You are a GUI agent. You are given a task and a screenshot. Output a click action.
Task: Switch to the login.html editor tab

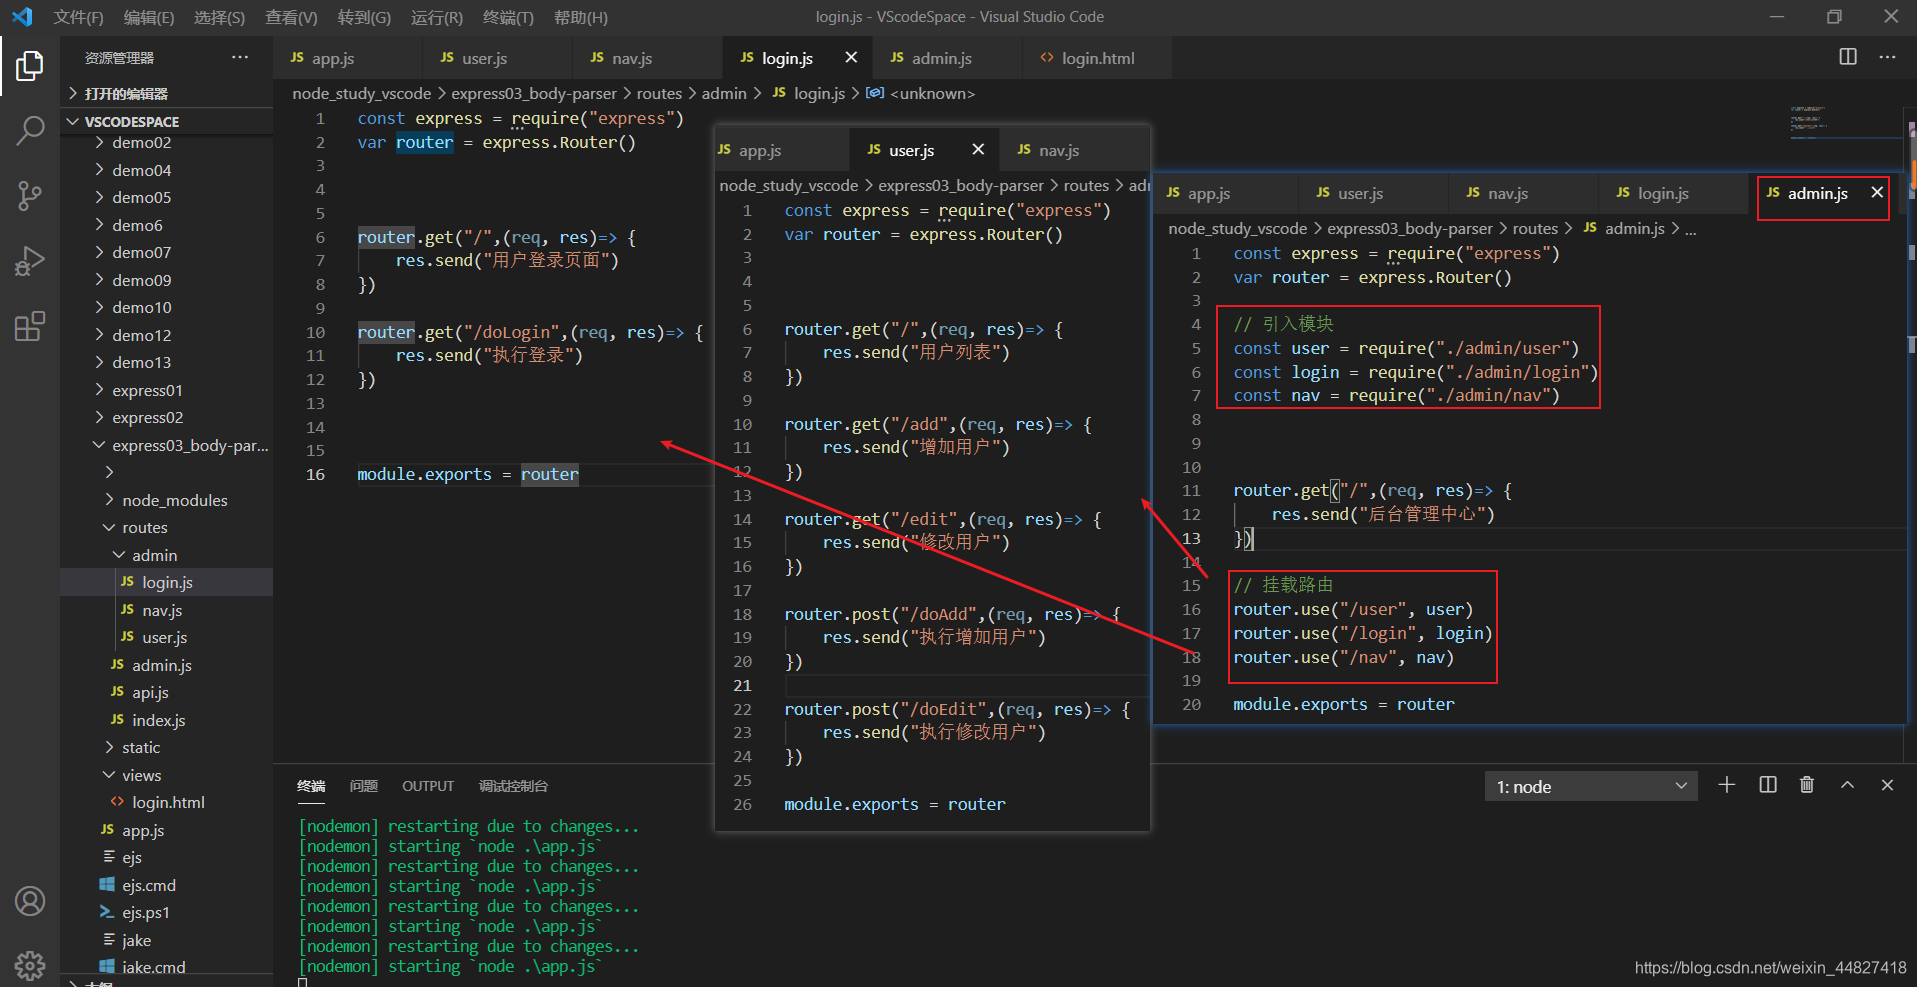coord(1097,58)
